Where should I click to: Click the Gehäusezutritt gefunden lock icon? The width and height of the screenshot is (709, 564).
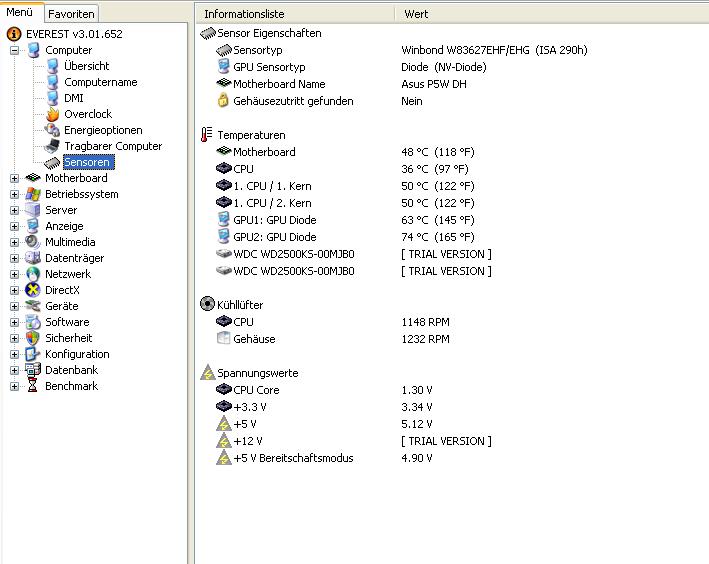click(223, 100)
